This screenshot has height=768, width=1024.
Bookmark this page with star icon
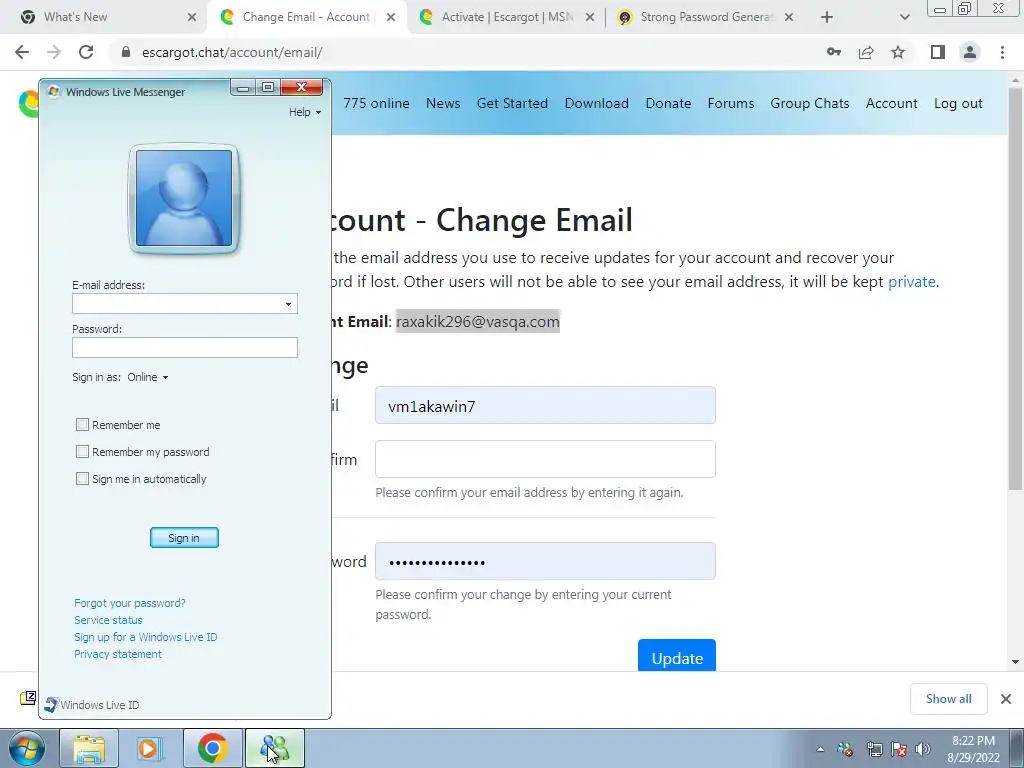[x=898, y=52]
